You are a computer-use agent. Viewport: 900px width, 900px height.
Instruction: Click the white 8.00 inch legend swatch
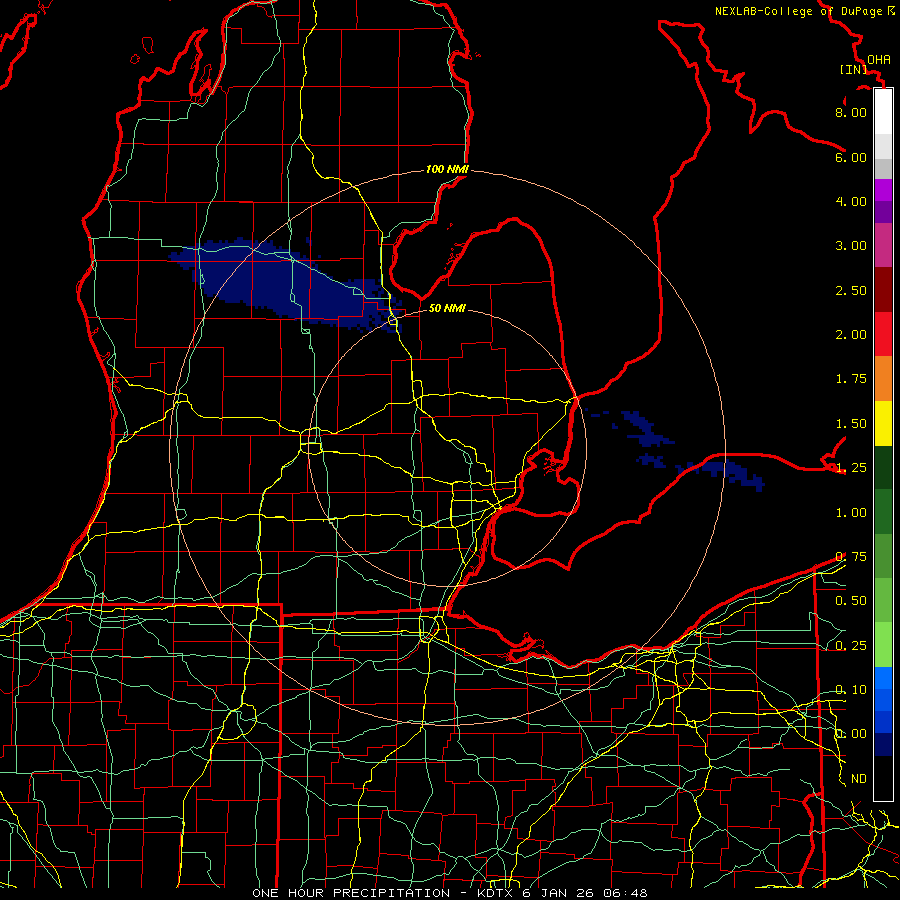883,111
